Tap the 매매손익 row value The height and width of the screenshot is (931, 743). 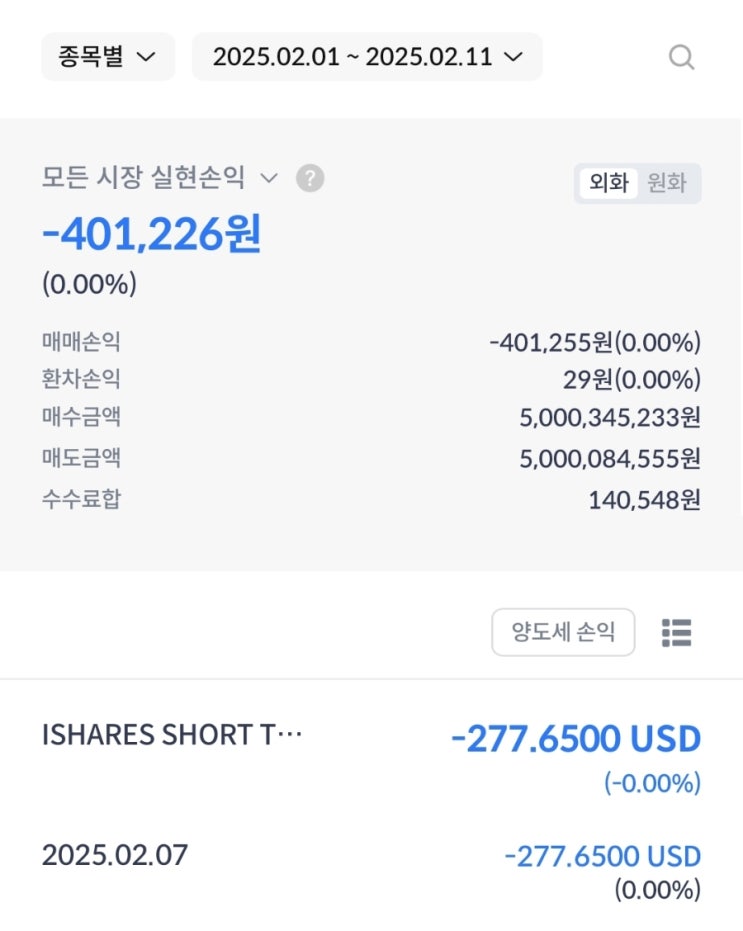pyautogui.click(x=595, y=343)
